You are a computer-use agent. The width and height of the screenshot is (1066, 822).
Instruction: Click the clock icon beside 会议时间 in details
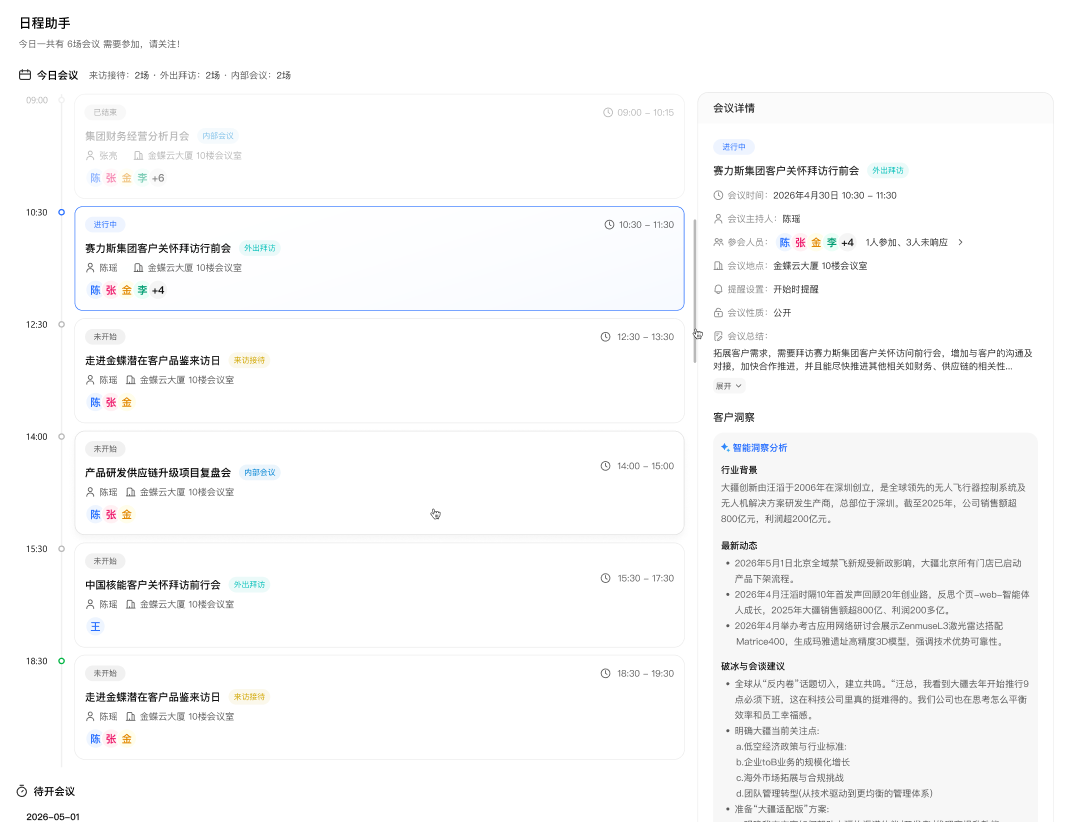click(718, 195)
